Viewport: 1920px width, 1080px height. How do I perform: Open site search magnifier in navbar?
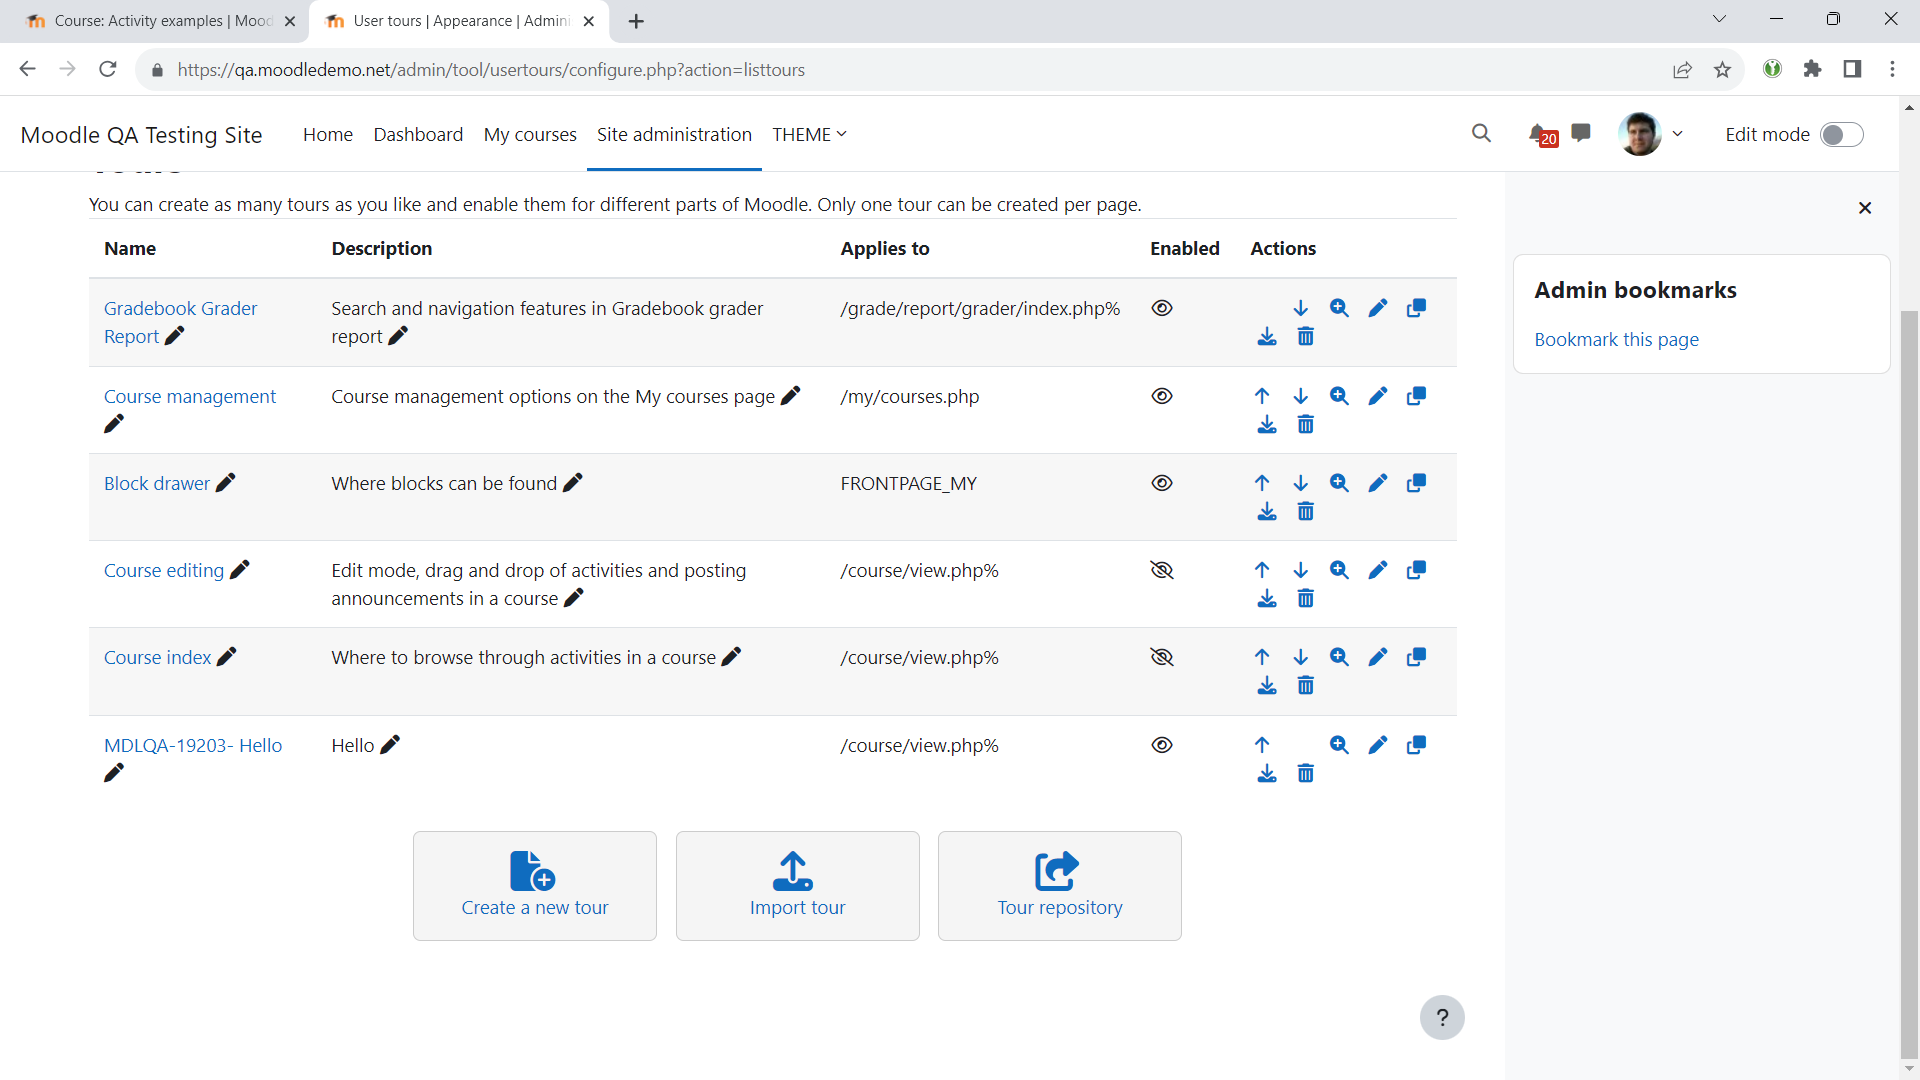(x=1481, y=134)
